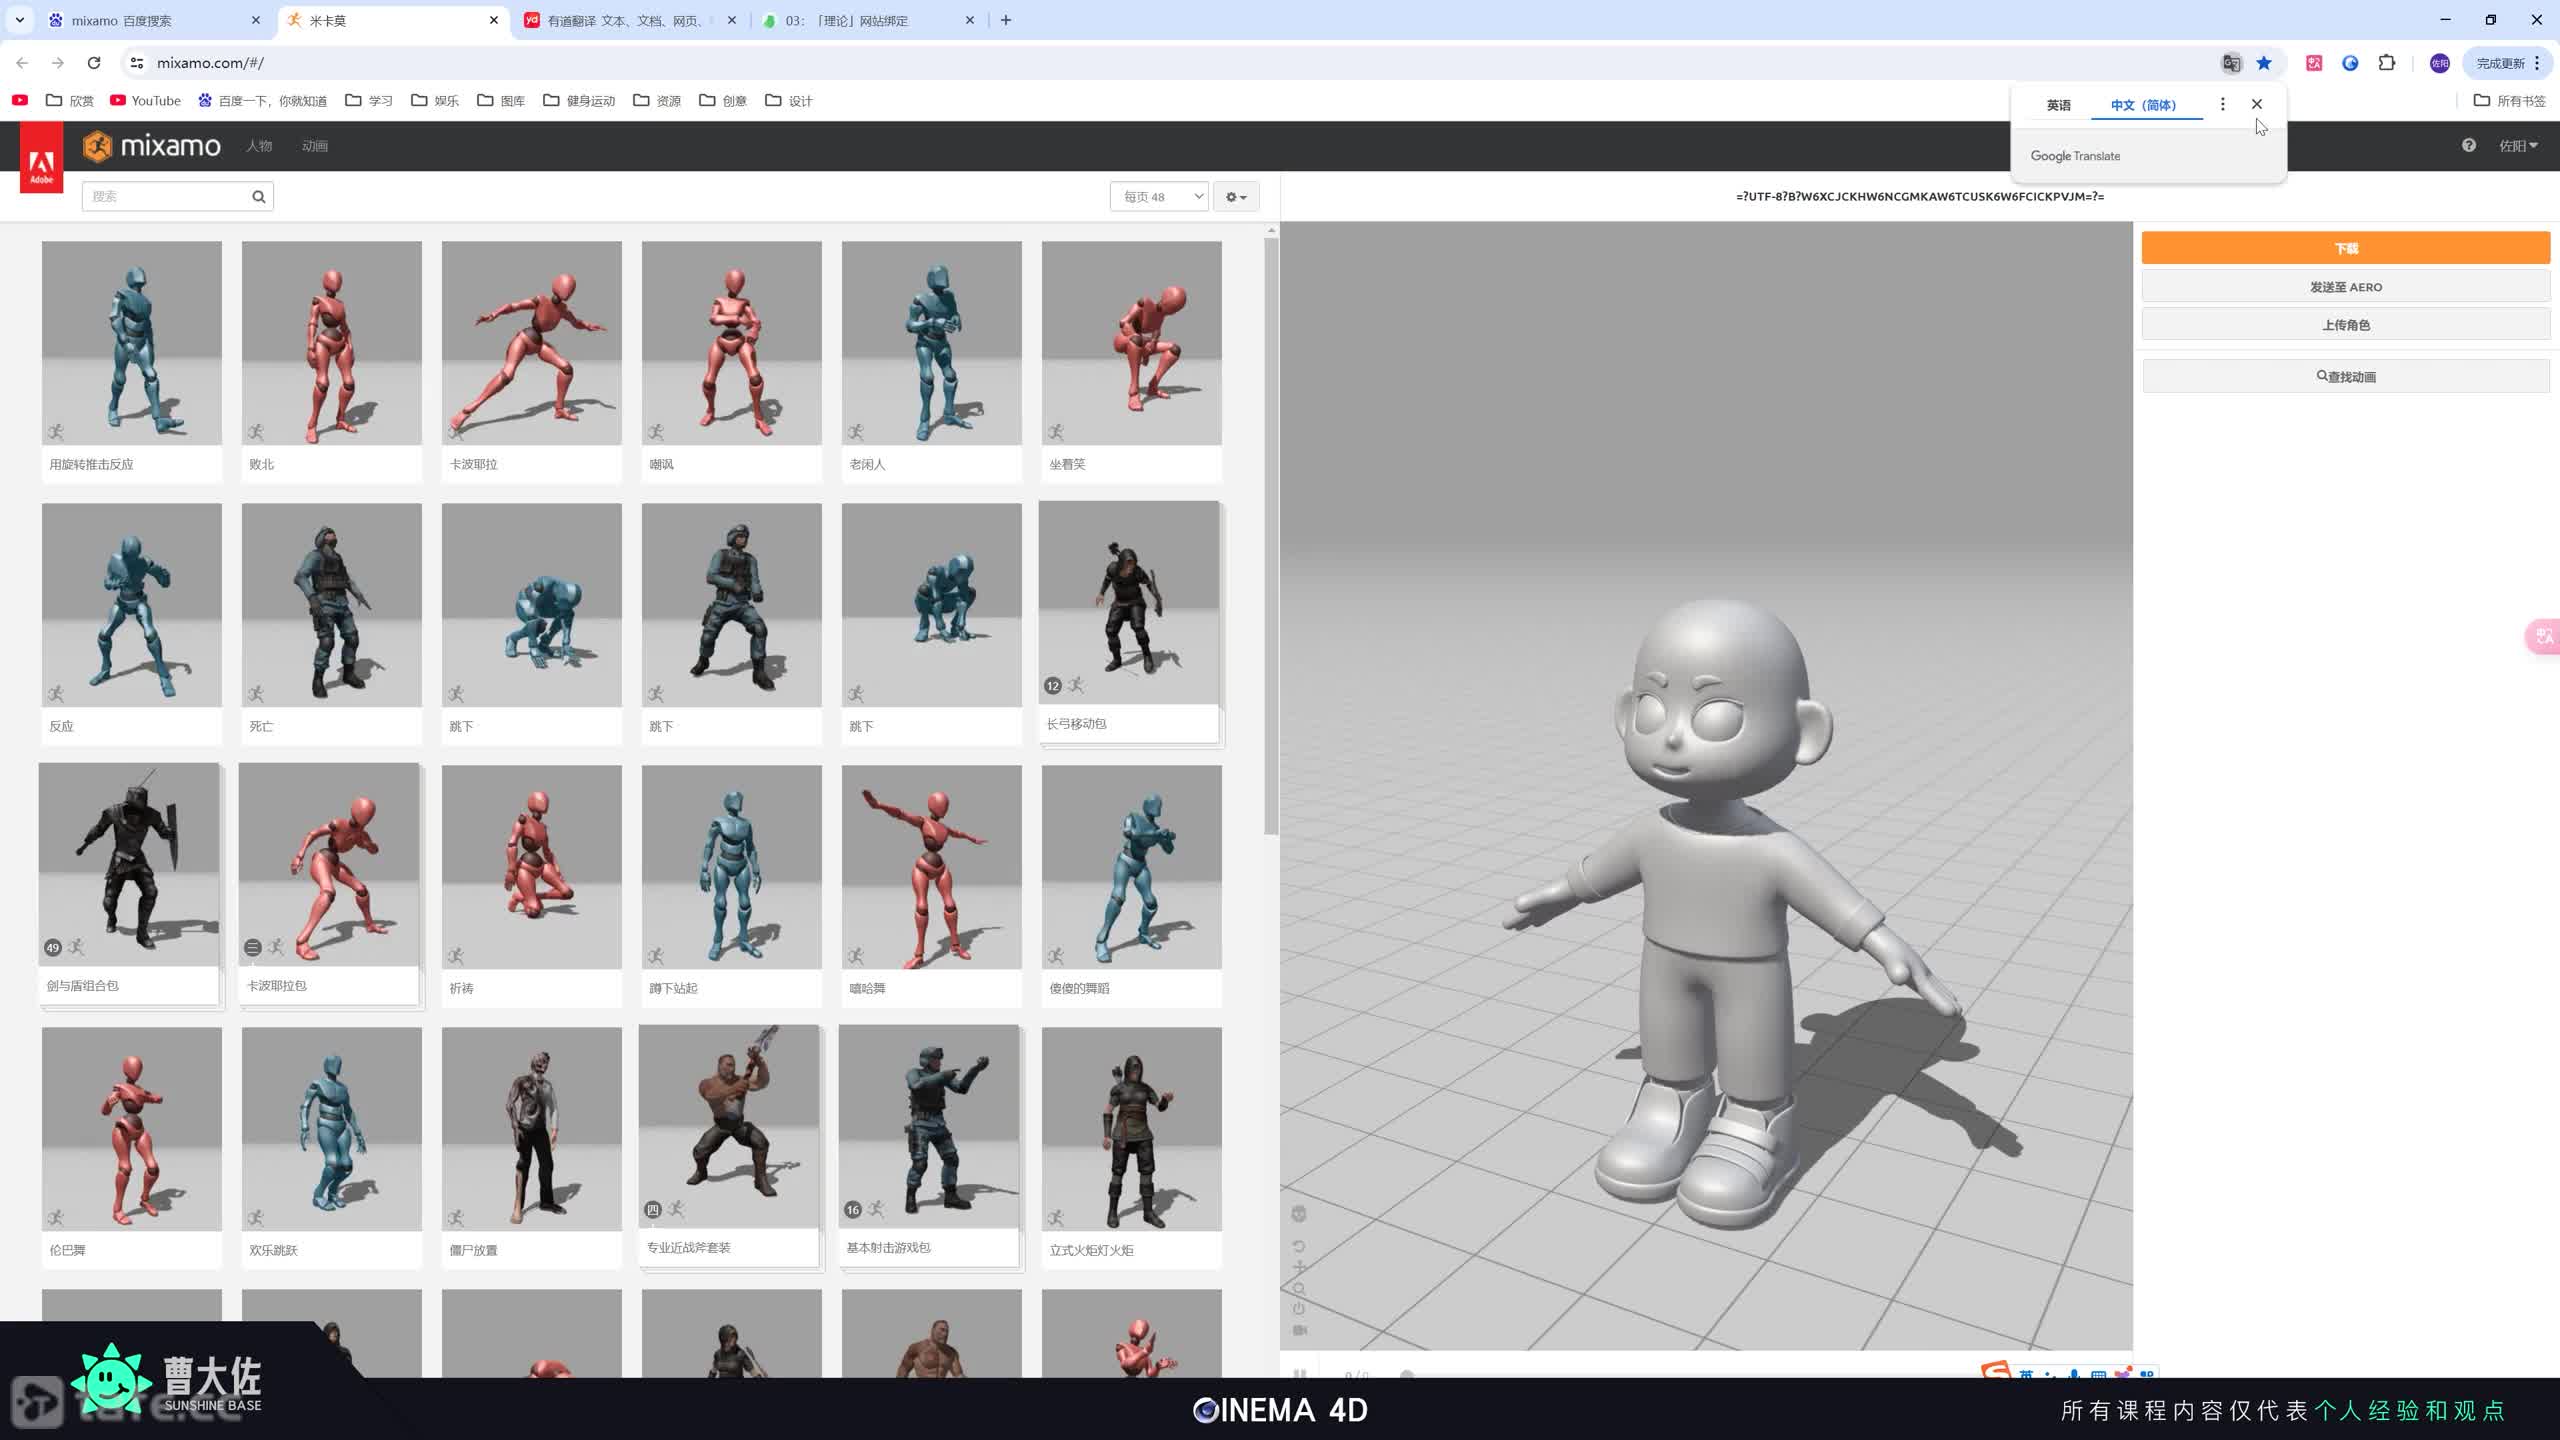Click the camera follow icon in viewport
The height and width of the screenshot is (1440, 2560).
tap(1299, 1330)
